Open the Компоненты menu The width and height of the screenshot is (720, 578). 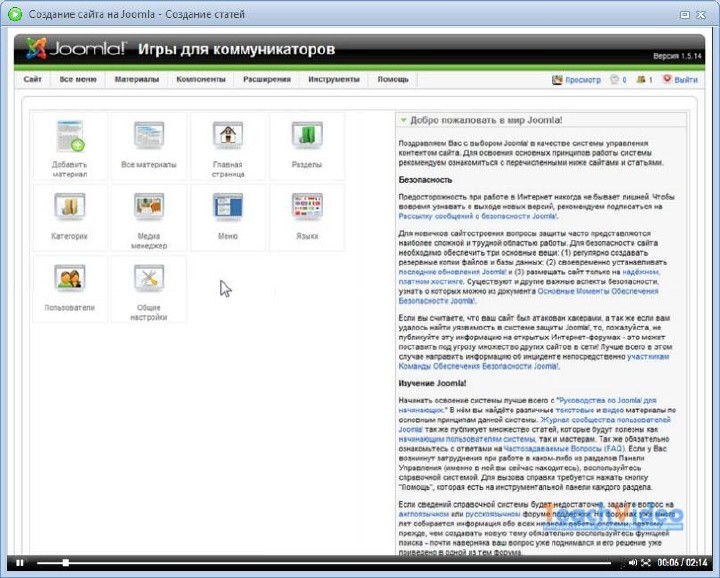(201, 79)
